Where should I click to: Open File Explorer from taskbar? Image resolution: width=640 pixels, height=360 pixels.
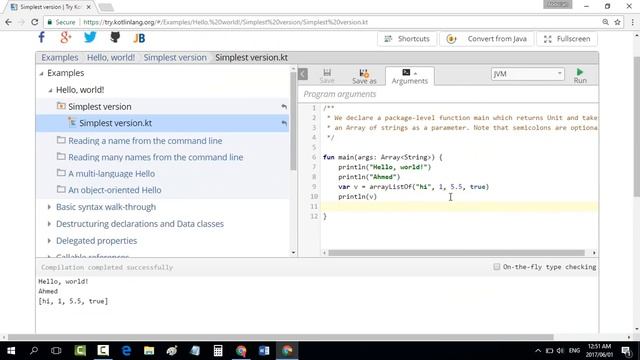[x=149, y=351]
